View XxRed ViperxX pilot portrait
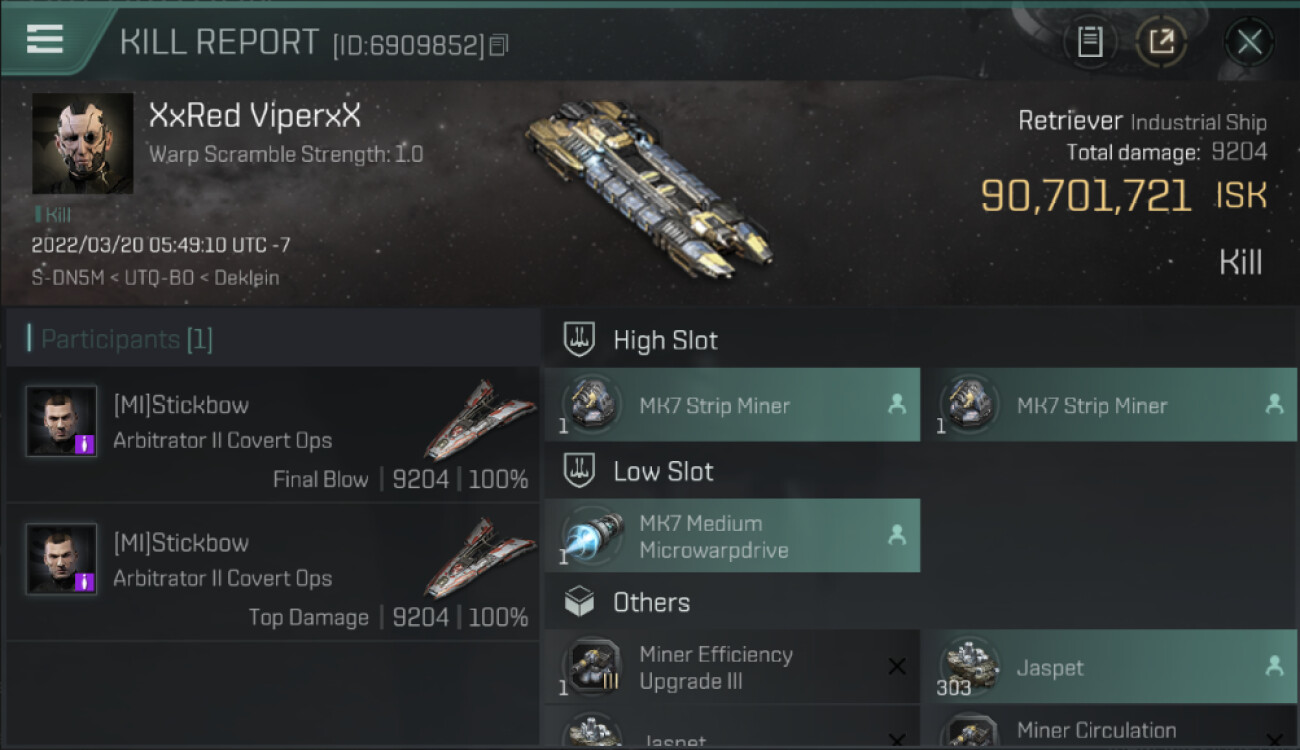The width and height of the screenshot is (1300, 750). (82, 143)
